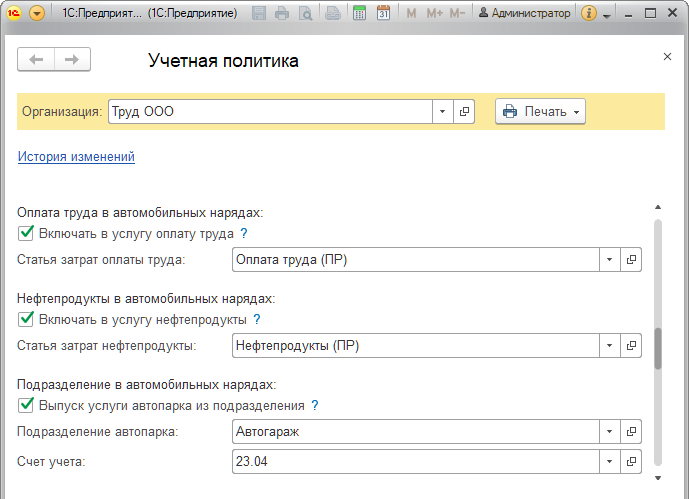
Task: Open the Организация field's linked record icon
Action: click(x=464, y=112)
